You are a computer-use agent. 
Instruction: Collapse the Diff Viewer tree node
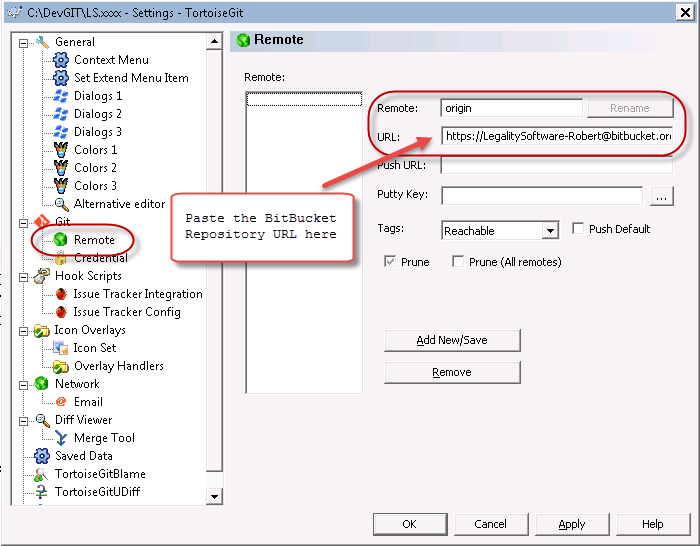tap(23, 421)
